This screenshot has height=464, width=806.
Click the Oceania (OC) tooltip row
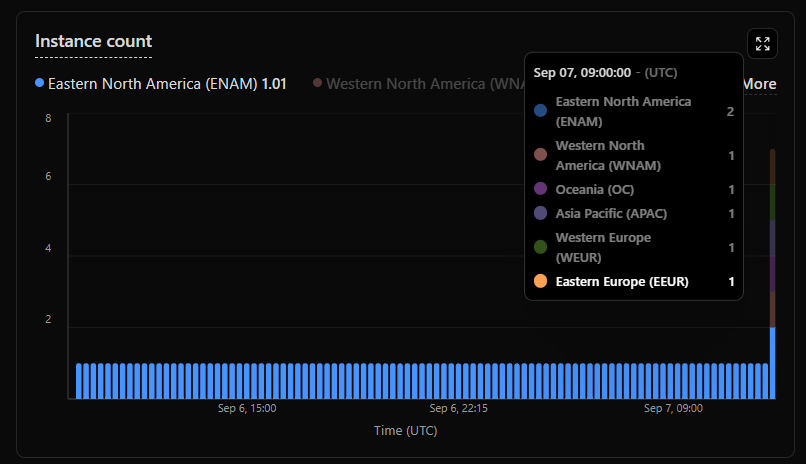[x=634, y=190]
